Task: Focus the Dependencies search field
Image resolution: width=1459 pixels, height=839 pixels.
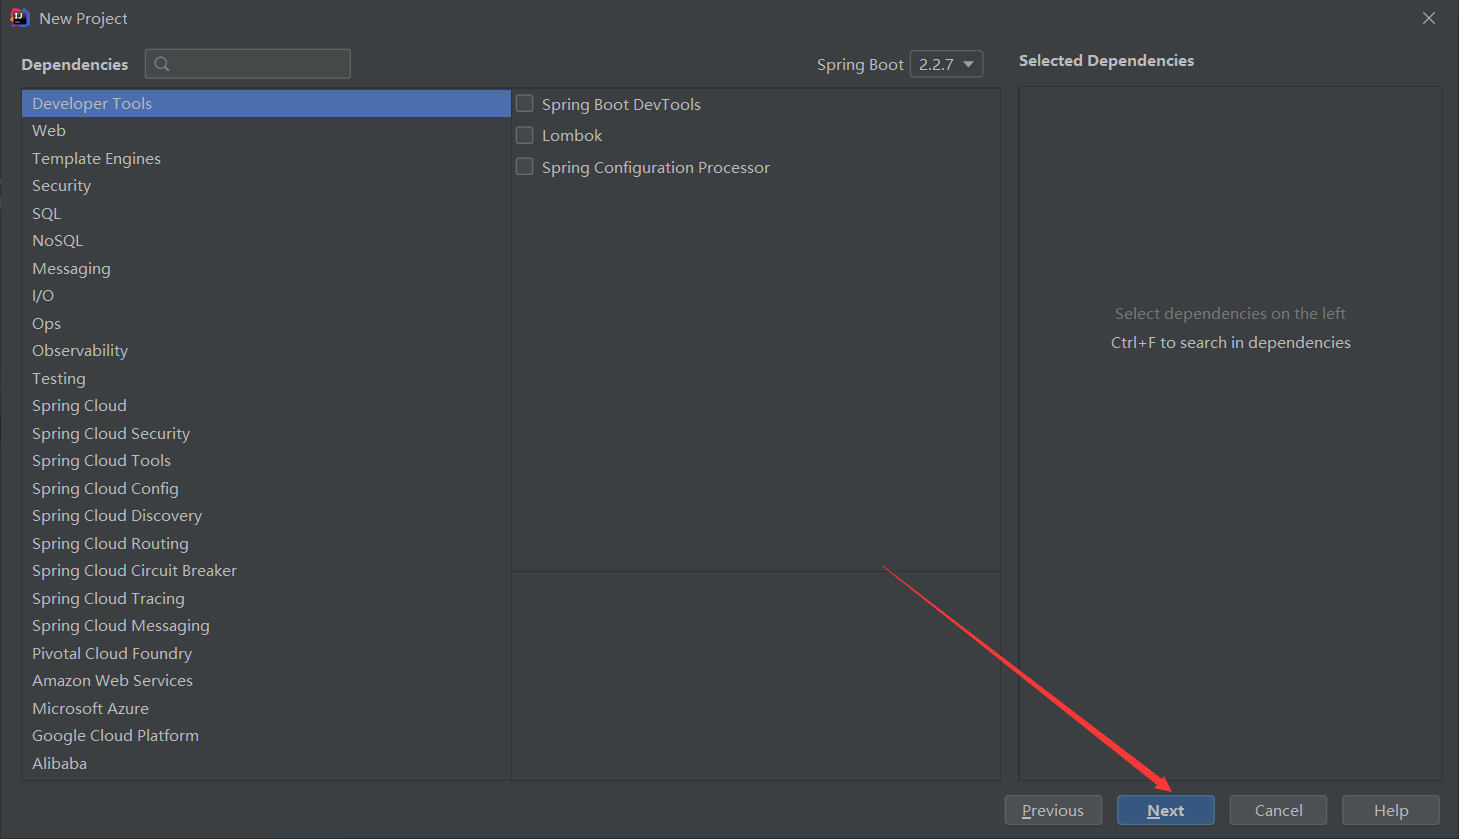Action: click(x=248, y=64)
